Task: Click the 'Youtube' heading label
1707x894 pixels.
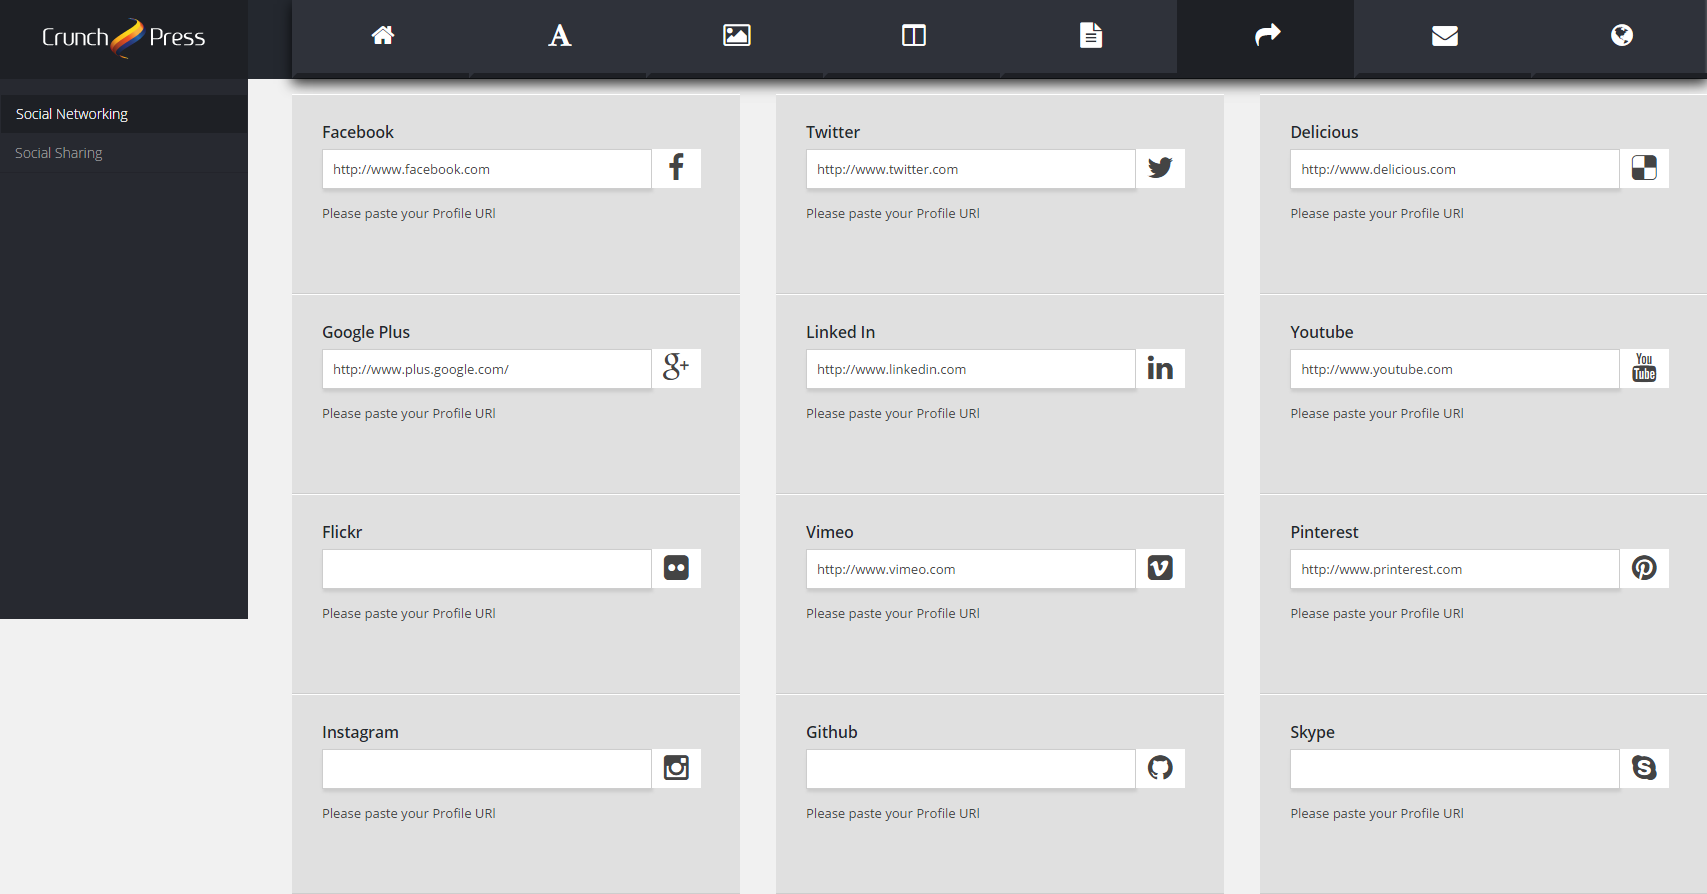Action: [1322, 332]
